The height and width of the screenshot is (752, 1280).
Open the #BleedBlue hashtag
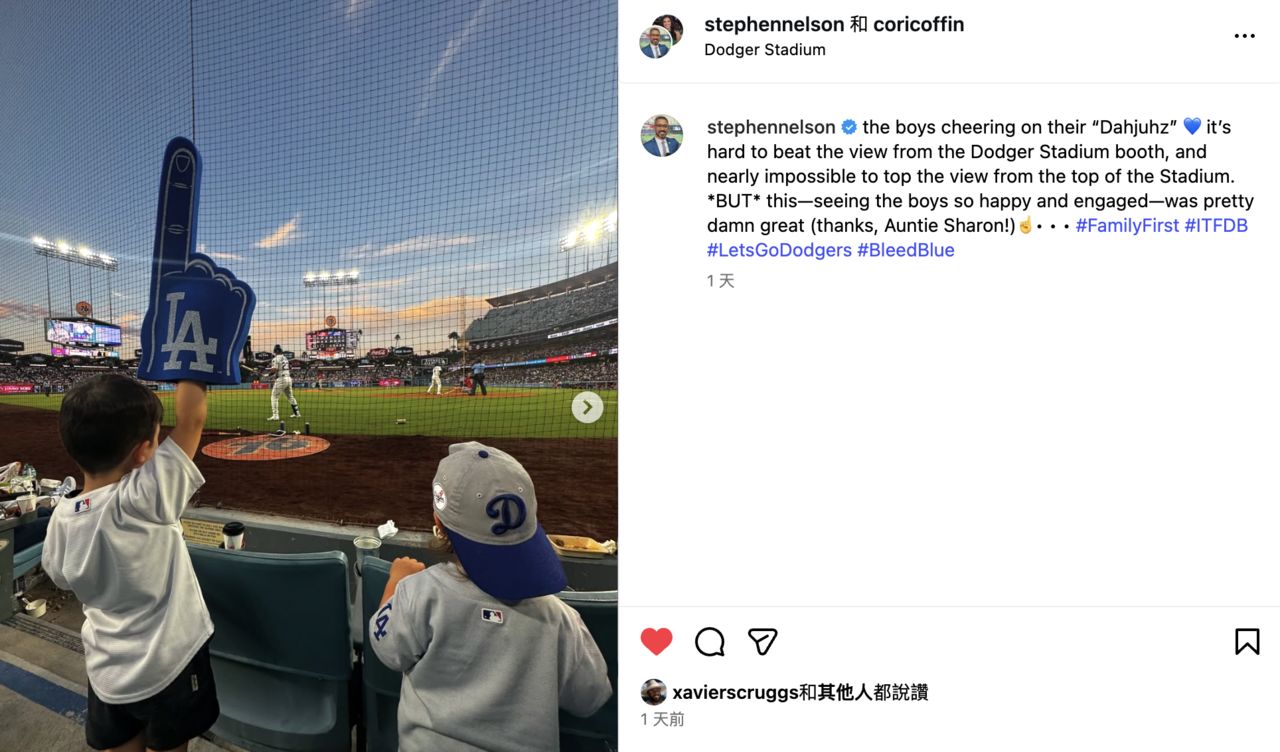point(906,250)
